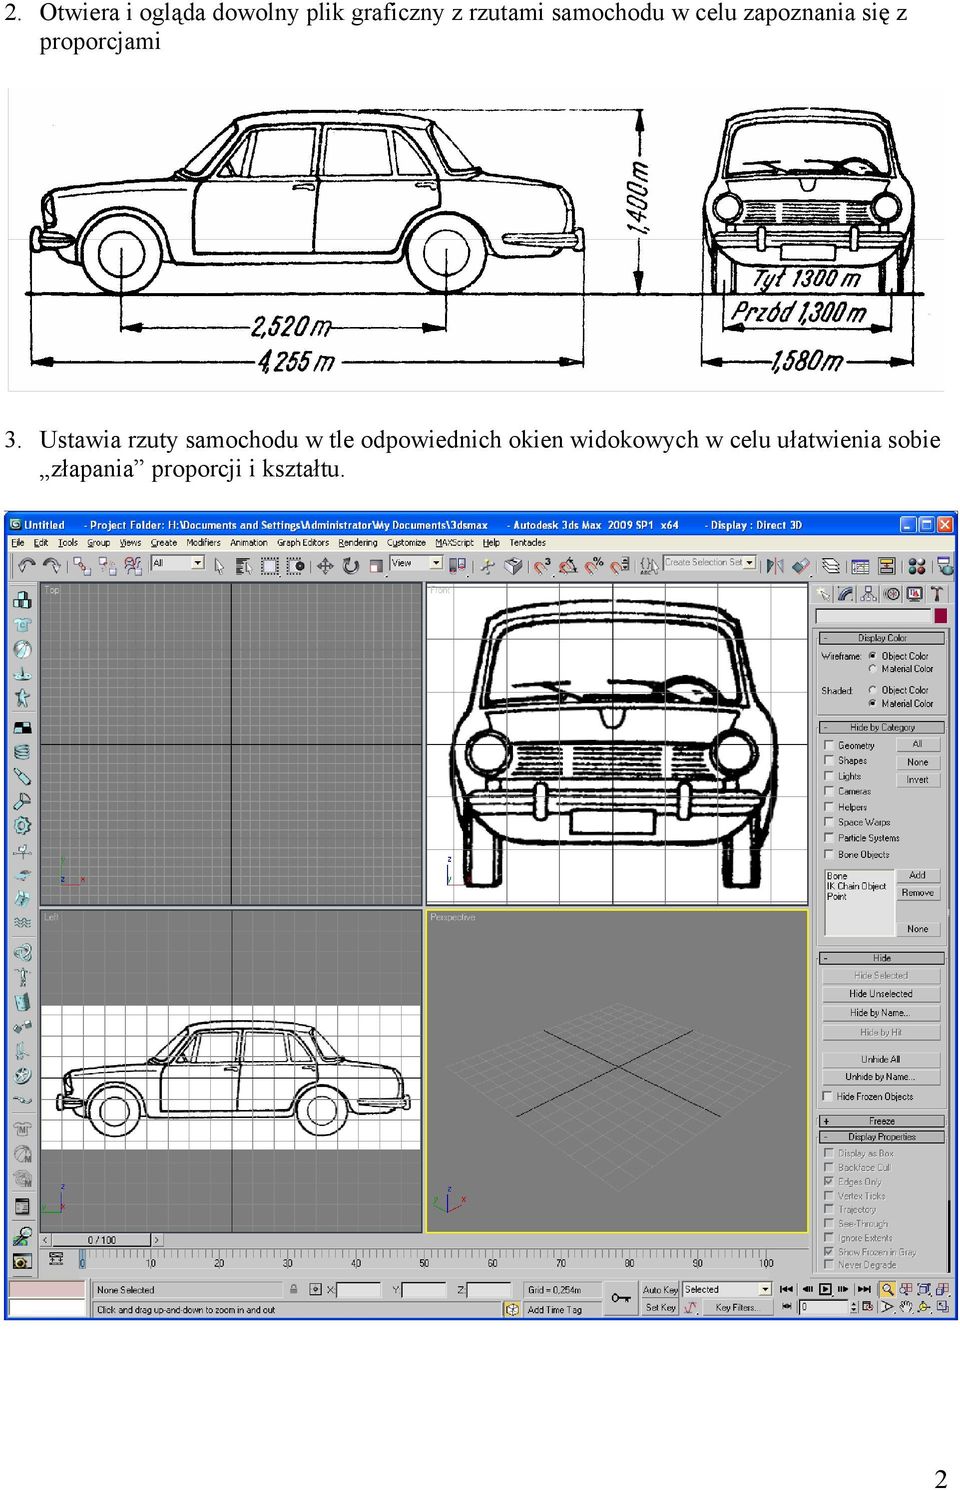
Task: Tick the Hide Frozen Objects checkbox
Action: pos(828,1096)
